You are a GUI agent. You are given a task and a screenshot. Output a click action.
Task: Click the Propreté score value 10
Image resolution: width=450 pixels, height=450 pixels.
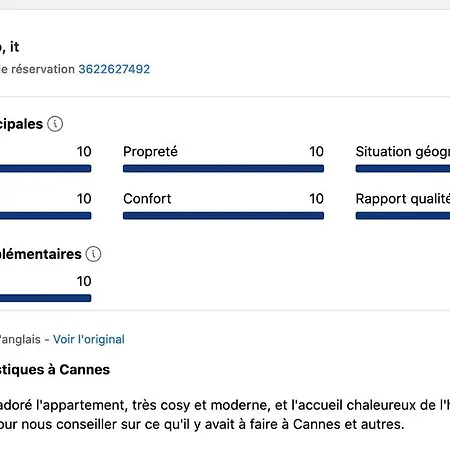(316, 152)
